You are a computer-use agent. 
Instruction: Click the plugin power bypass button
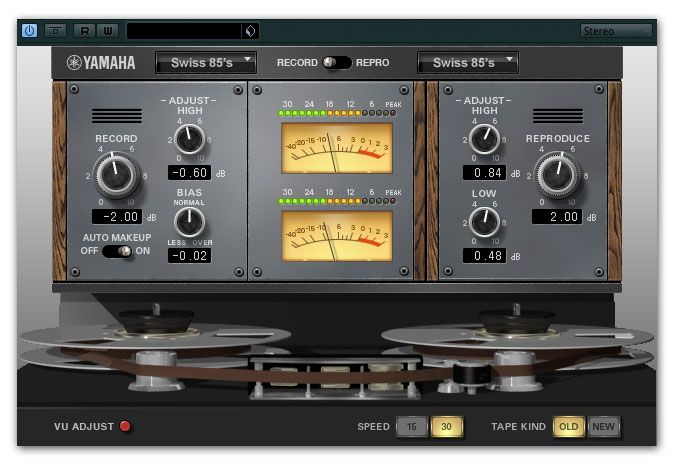pyautogui.click(x=29, y=31)
